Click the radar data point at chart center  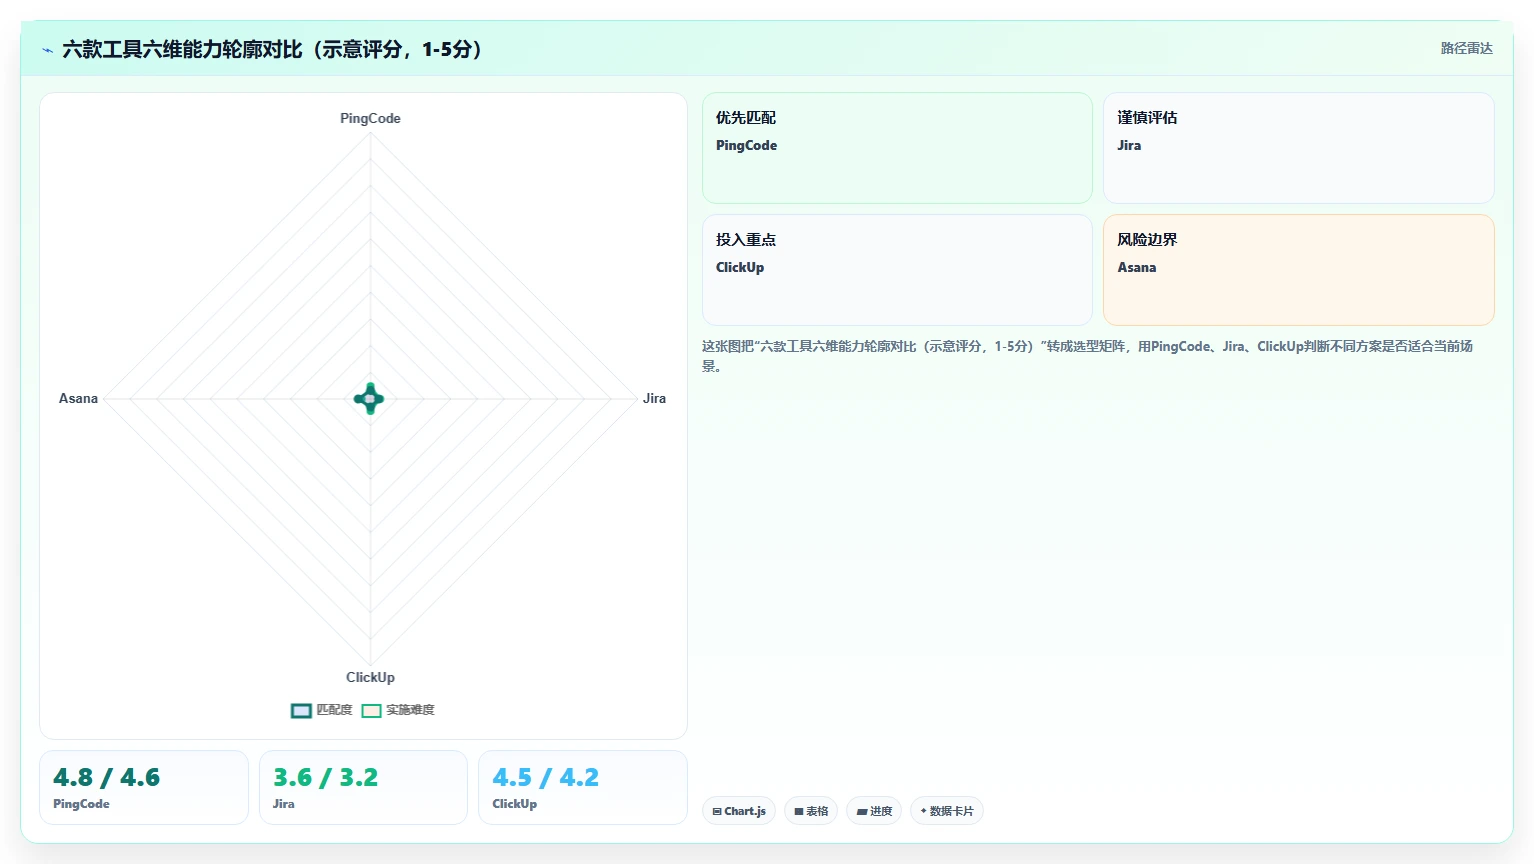click(x=370, y=398)
